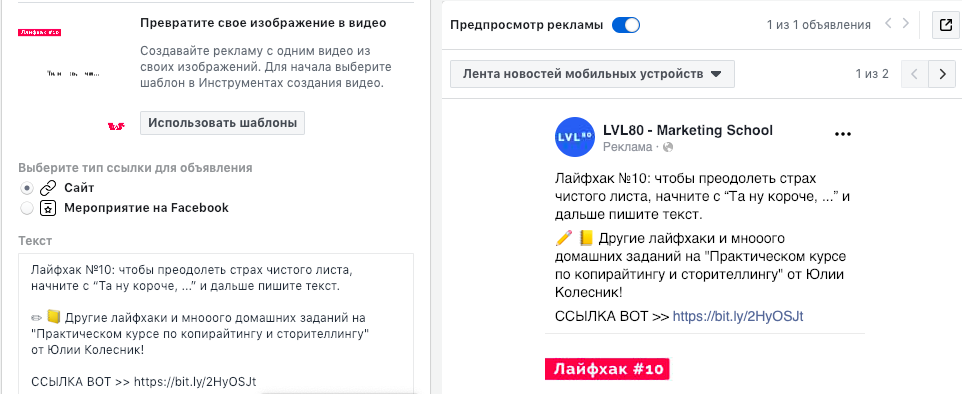Select Мероприятие на Facebook radio option
Image resolution: width=962 pixels, height=394 pixels.
pos(26,209)
